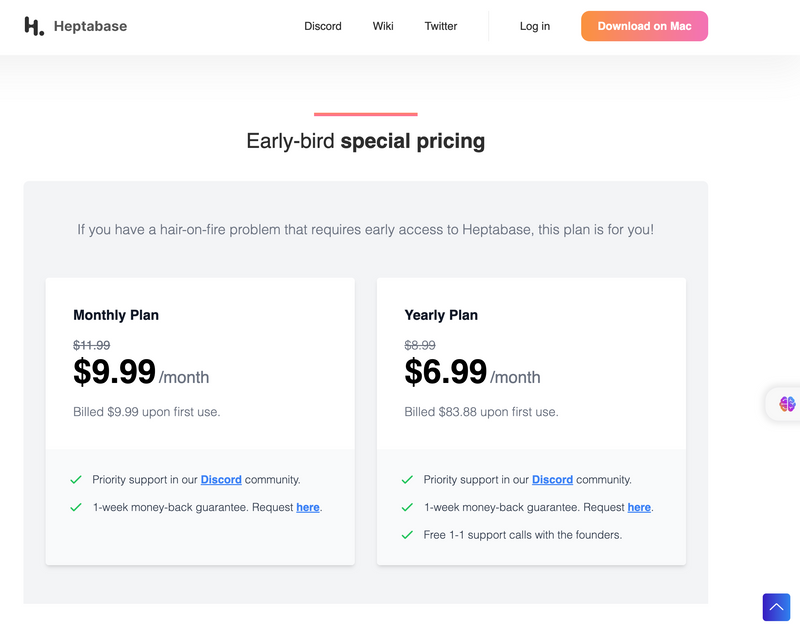Click 'here' refund link in Monthly Plan

[x=308, y=507]
